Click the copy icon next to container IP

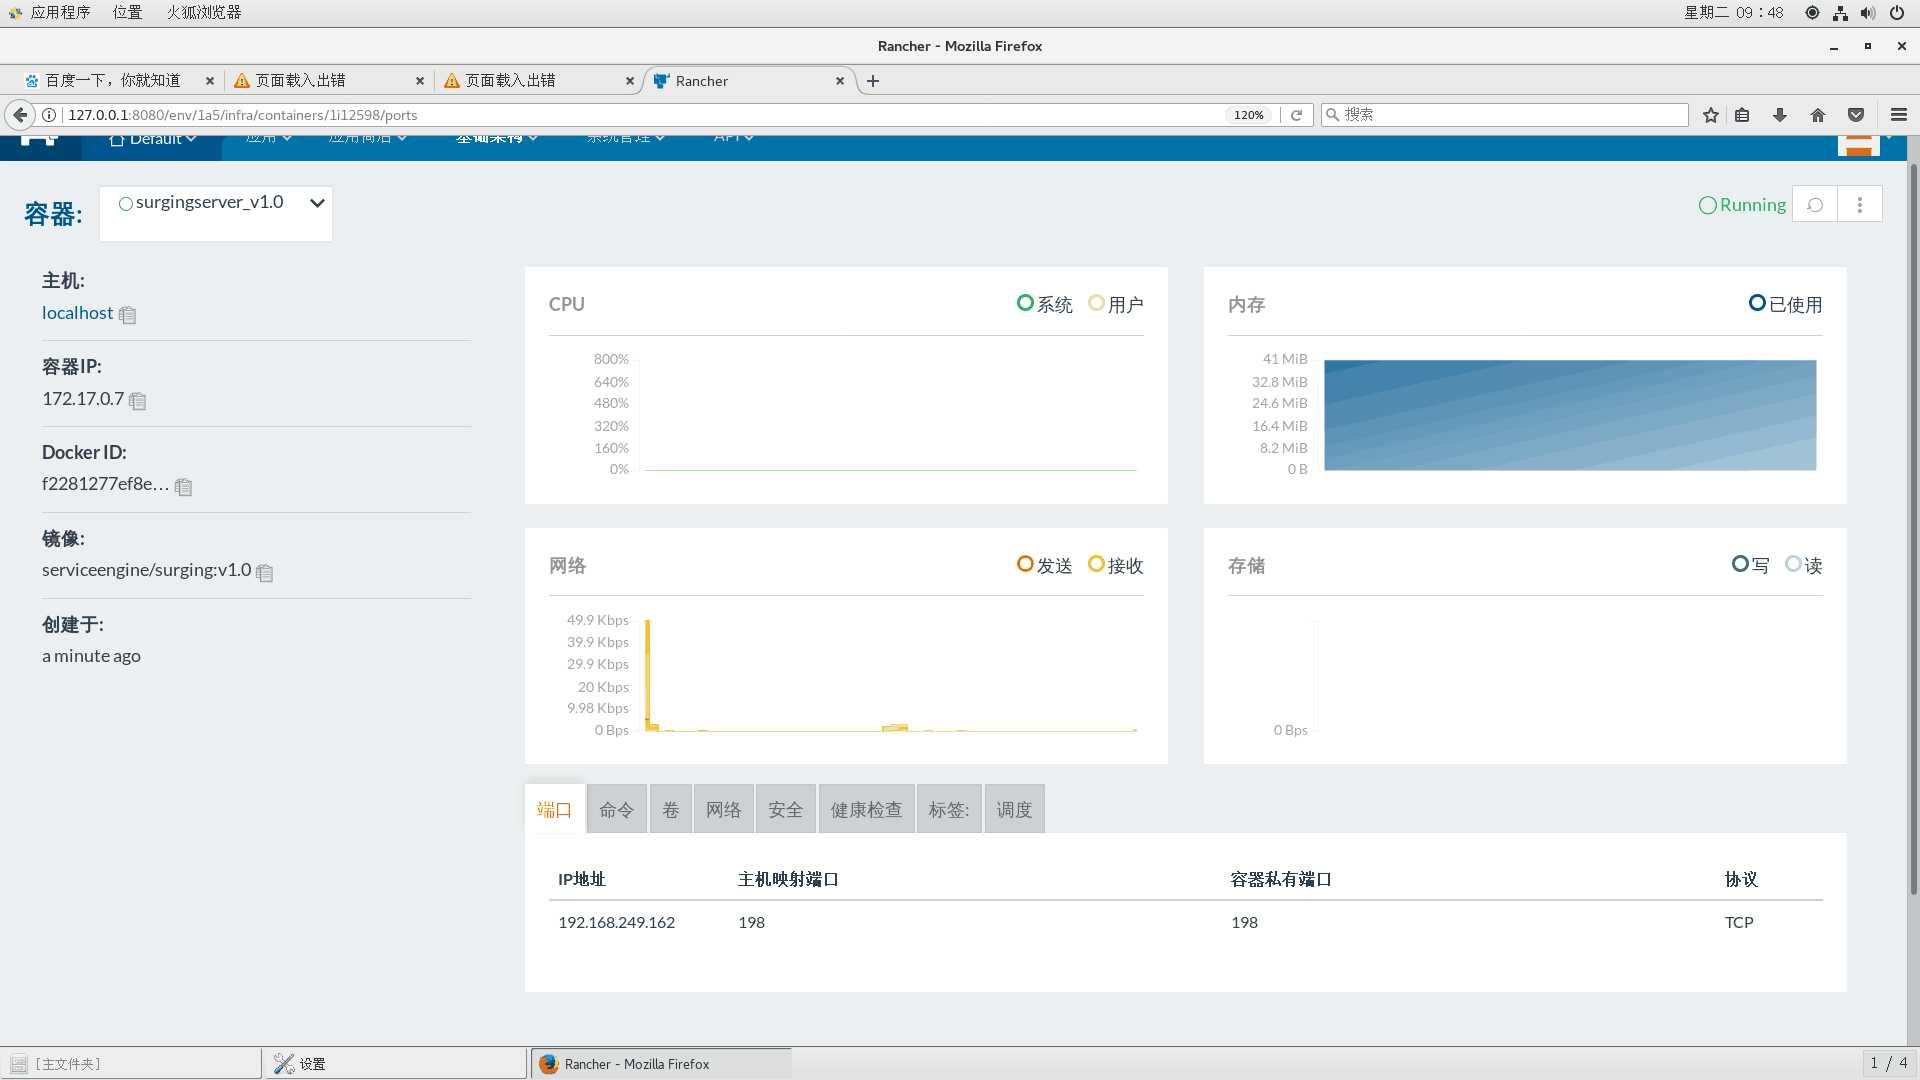136,400
